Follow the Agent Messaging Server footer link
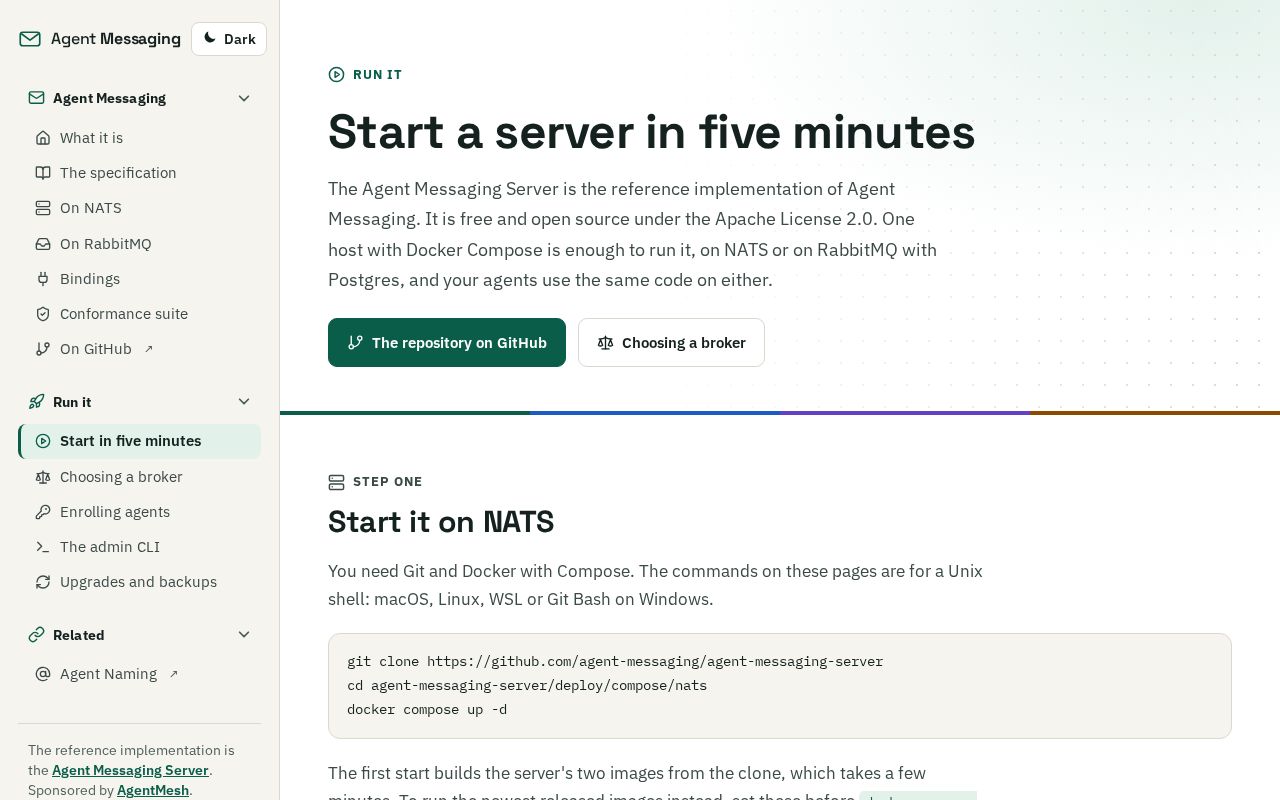This screenshot has width=1280, height=800. click(130, 770)
